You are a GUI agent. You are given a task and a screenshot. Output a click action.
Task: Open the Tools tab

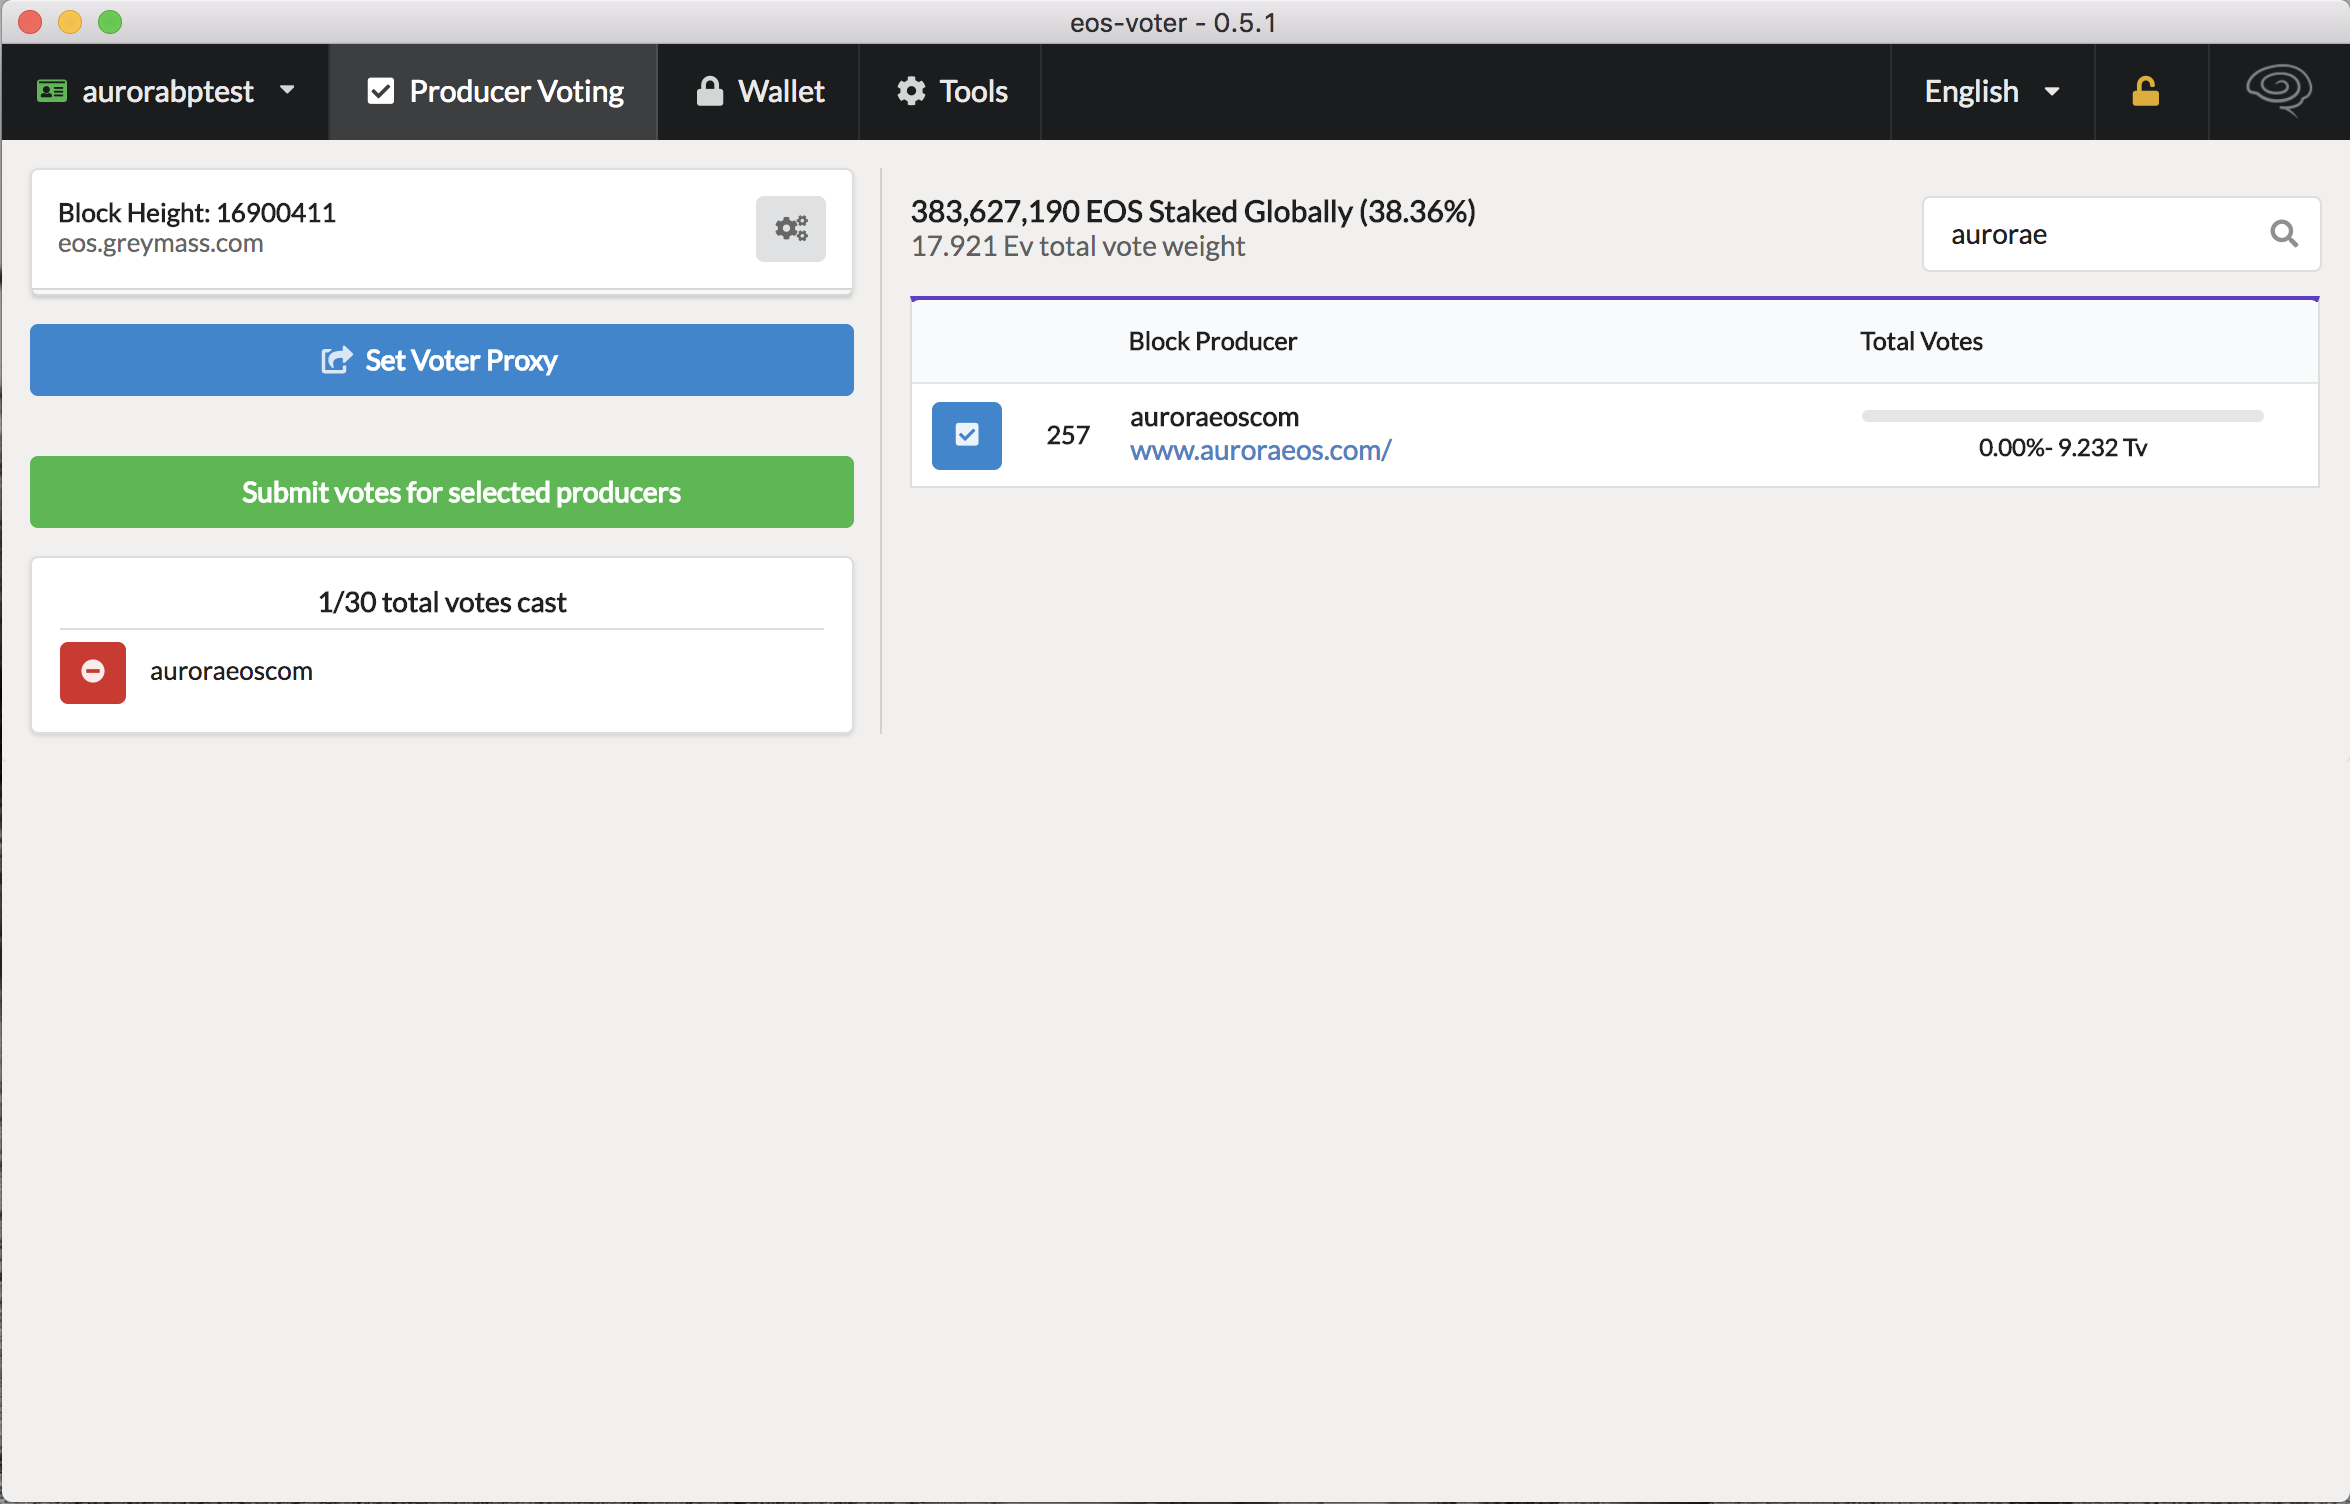click(x=951, y=91)
